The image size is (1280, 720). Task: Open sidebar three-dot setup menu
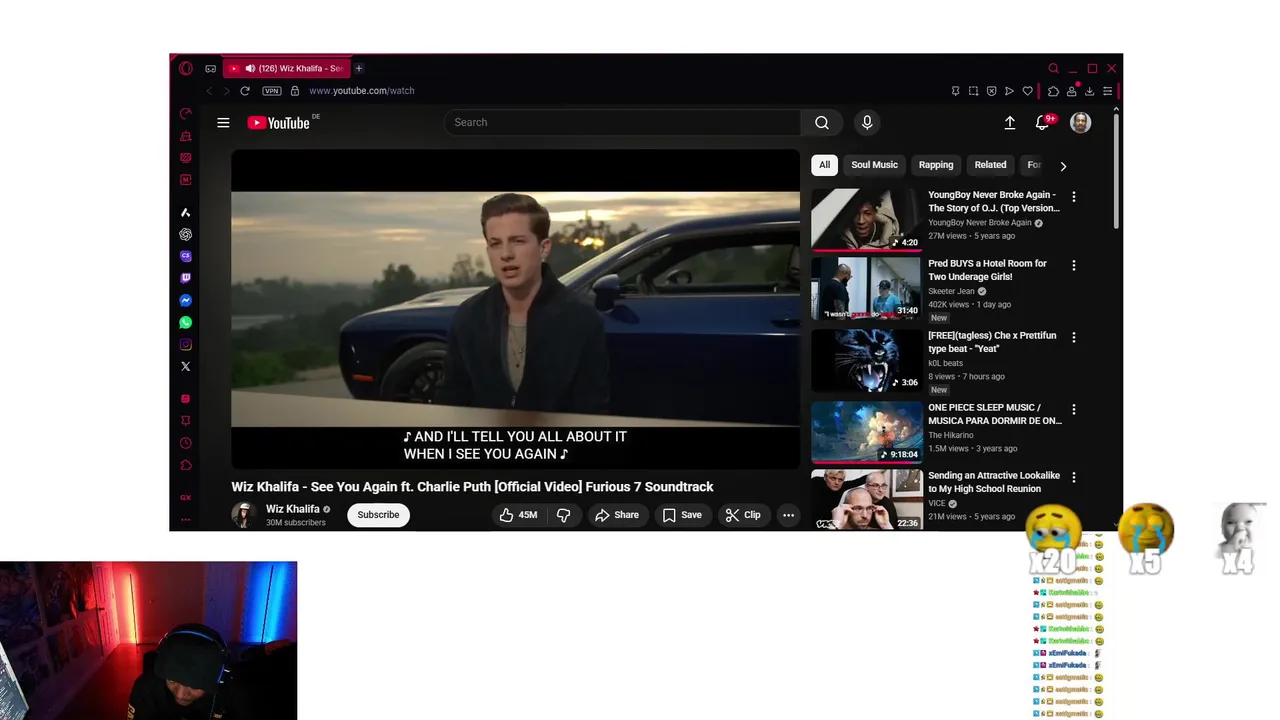[185, 519]
